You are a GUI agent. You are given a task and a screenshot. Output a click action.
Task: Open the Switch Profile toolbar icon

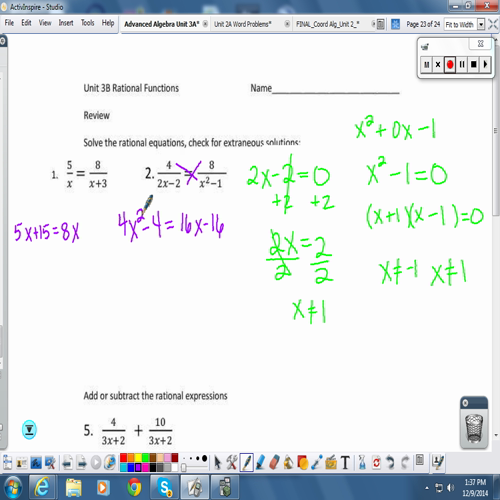pos(22,463)
